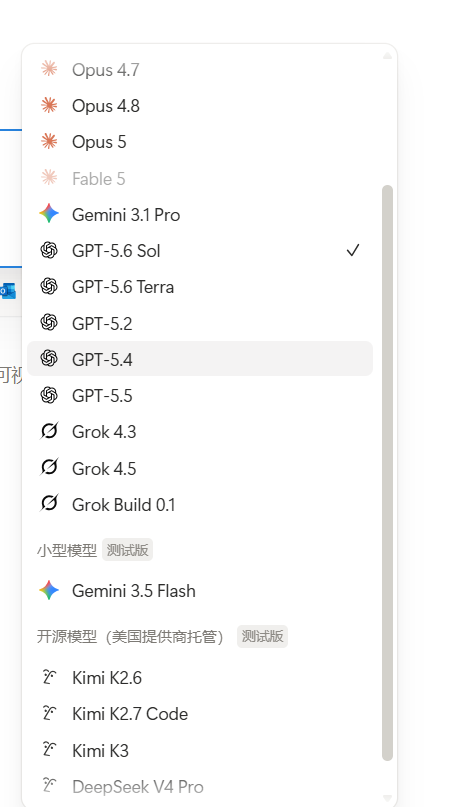Select Grok Build 0.1
The height and width of the screenshot is (807, 452).
coord(200,504)
